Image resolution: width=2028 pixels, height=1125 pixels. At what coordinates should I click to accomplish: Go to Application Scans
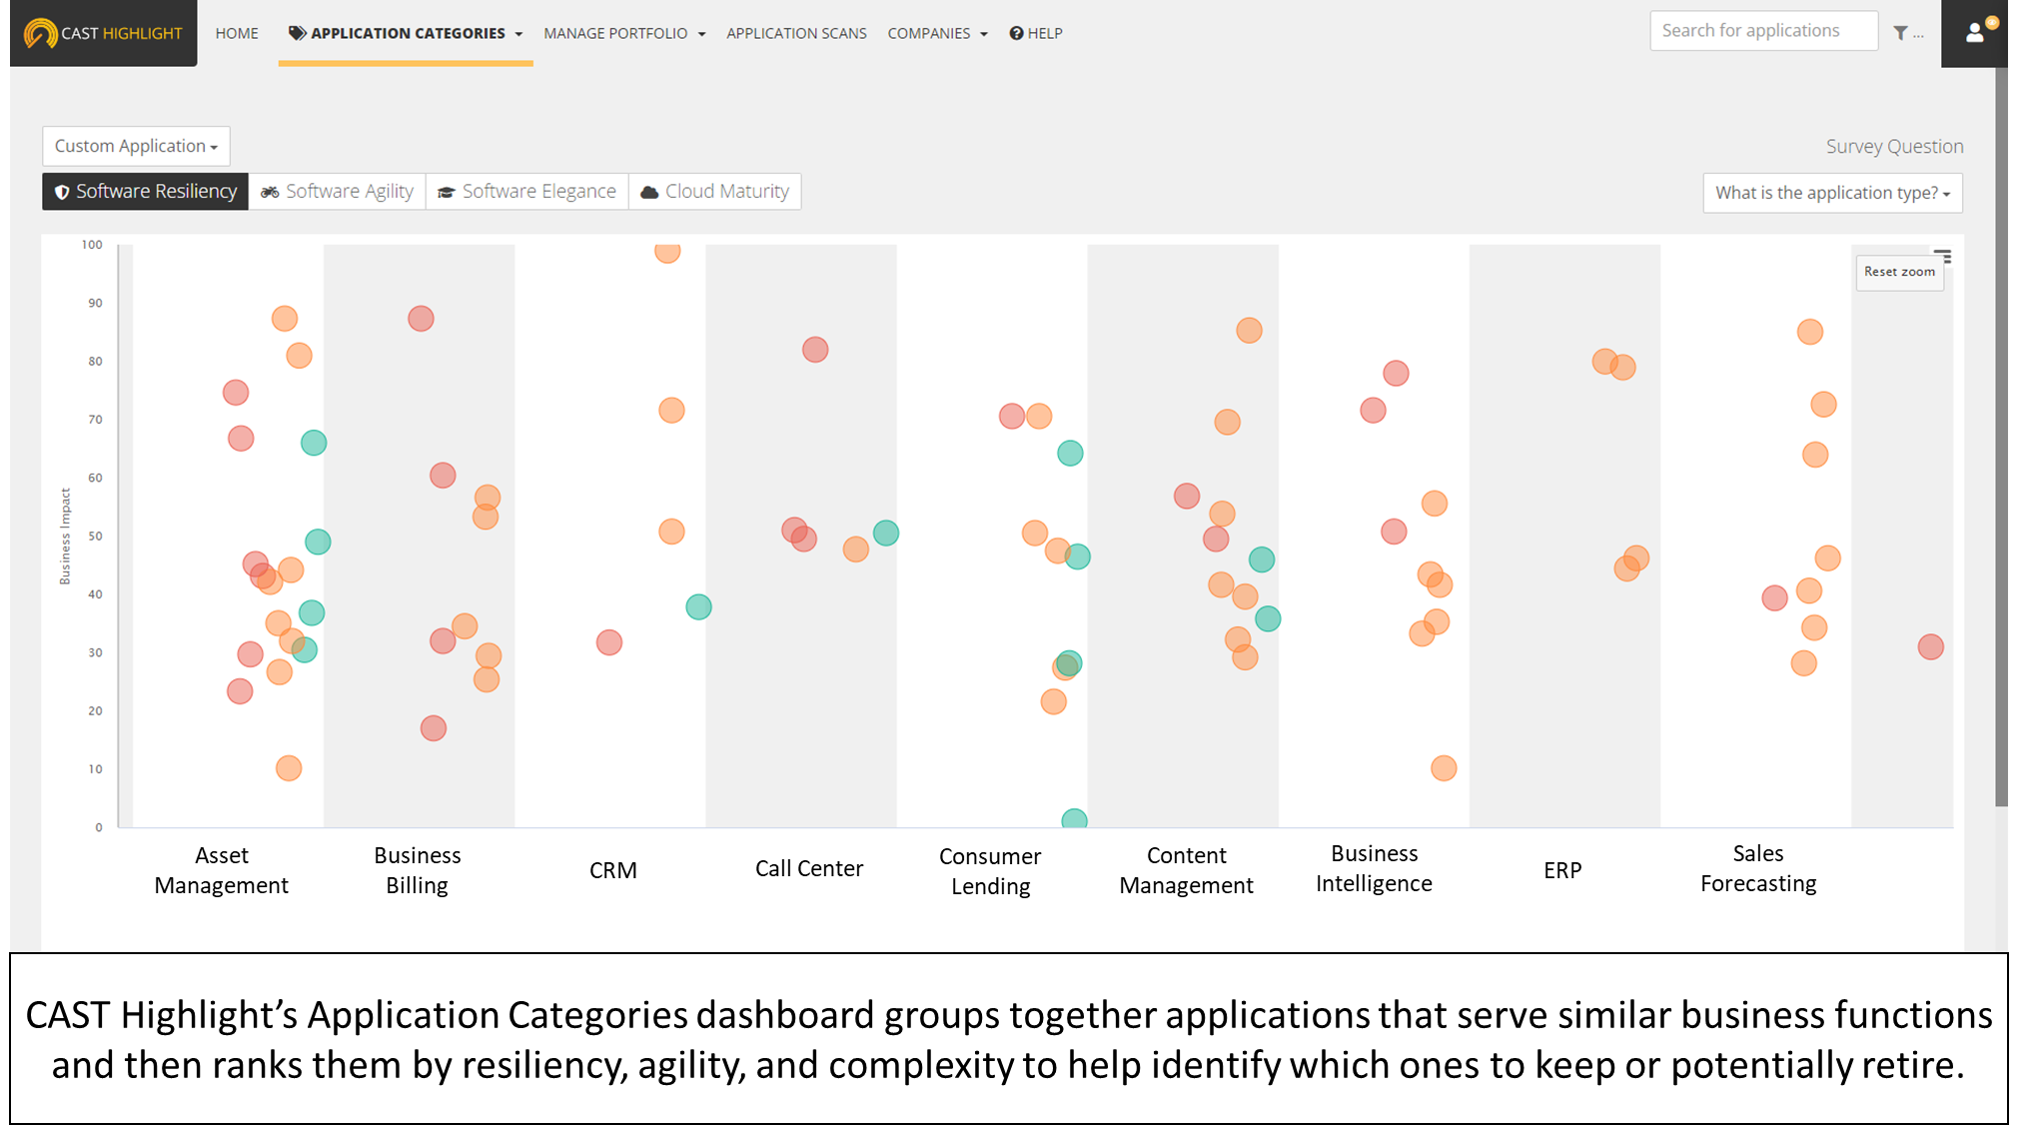tap(796, 33)
